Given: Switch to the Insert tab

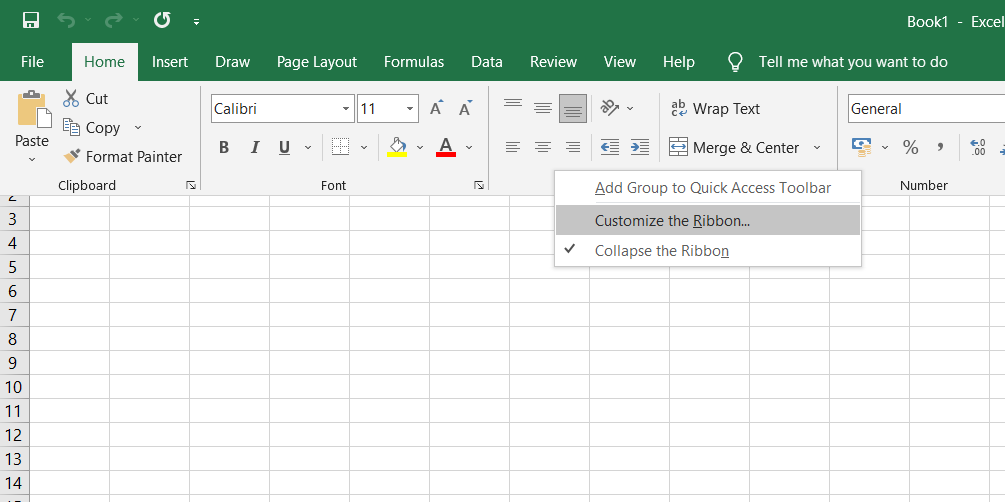Looking at the screenshot, I should [x=170, y=62].
